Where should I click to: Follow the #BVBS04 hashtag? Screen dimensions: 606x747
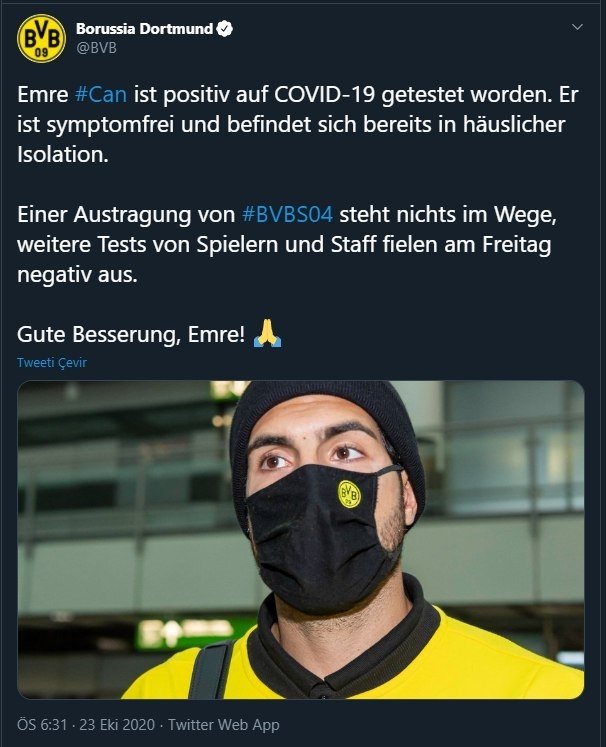(x=287, y=214)
